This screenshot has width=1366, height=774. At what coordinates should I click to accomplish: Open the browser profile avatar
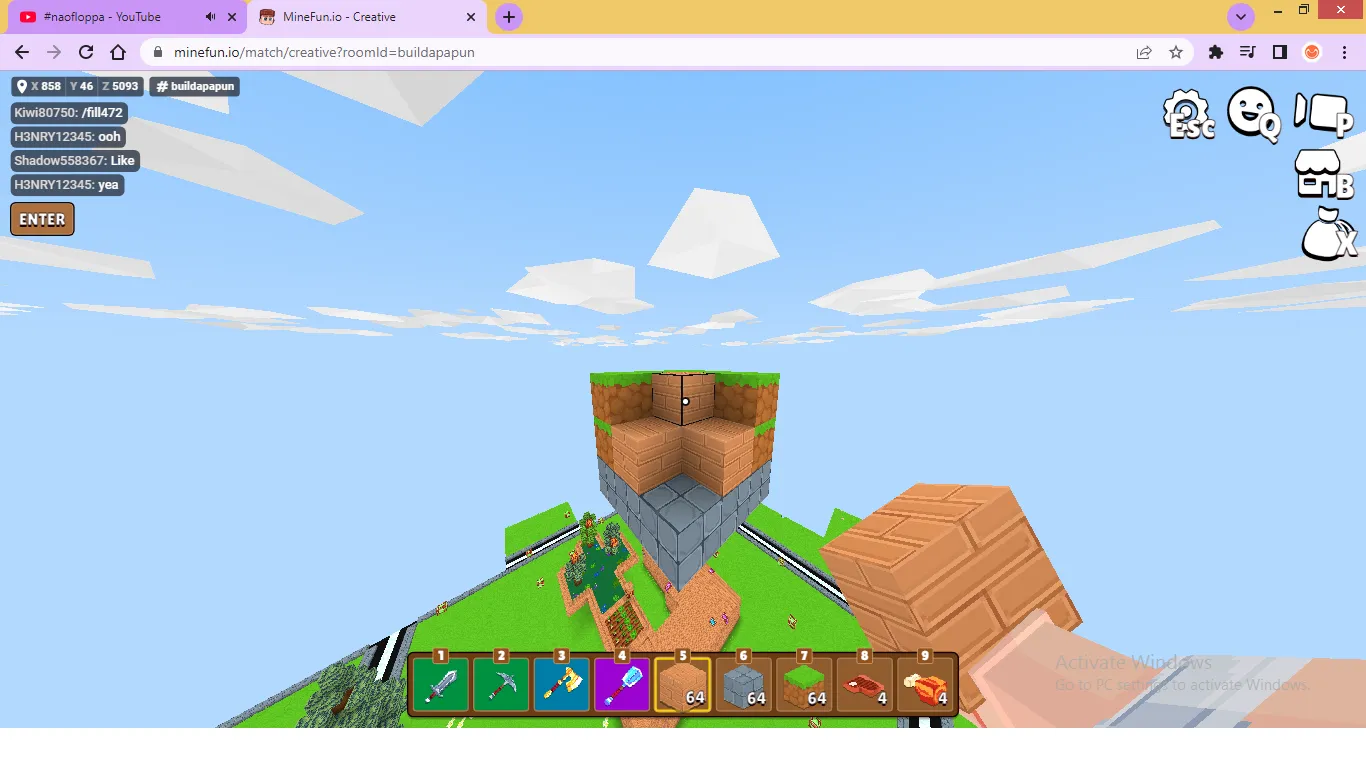tap(1312, 52)
